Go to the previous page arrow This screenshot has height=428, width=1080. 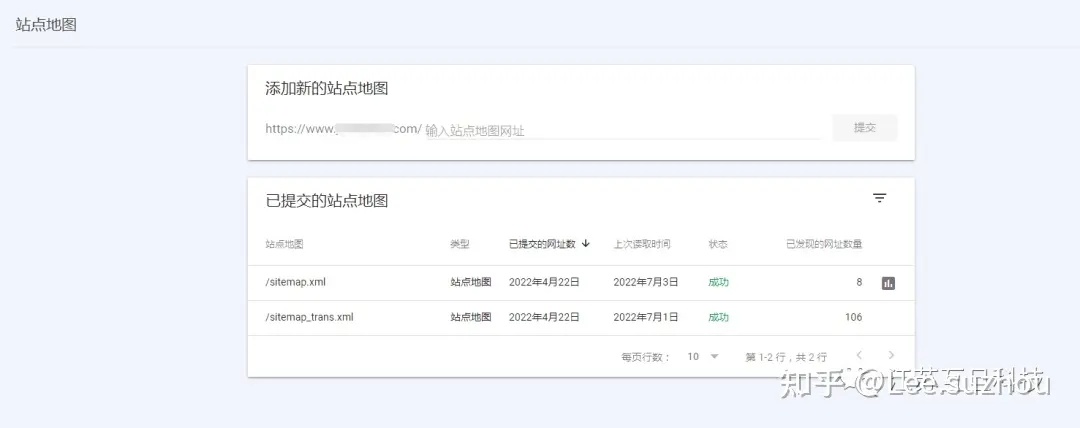(x=859, y=355)
